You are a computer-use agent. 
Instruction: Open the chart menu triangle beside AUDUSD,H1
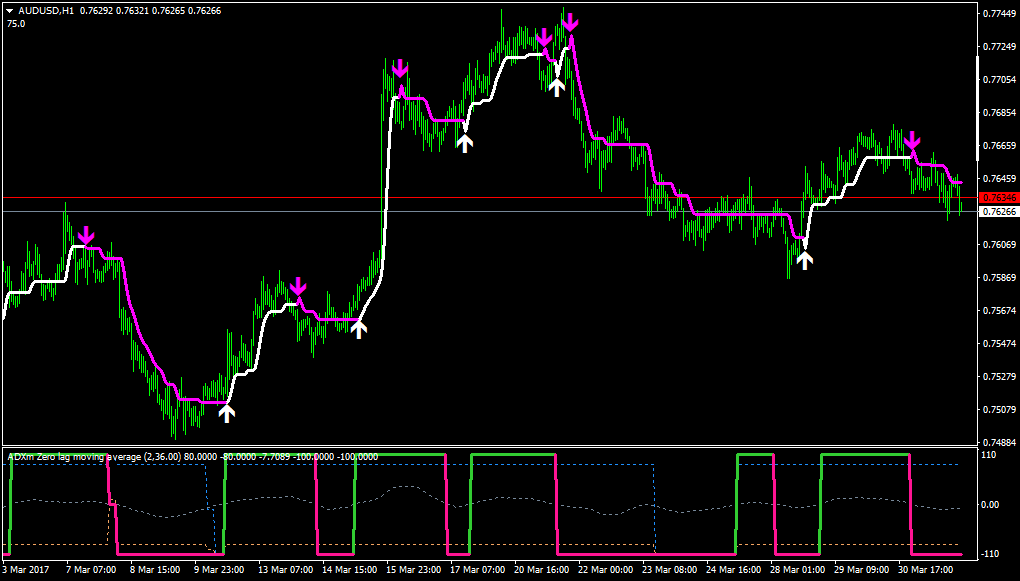tap(10, 10)
